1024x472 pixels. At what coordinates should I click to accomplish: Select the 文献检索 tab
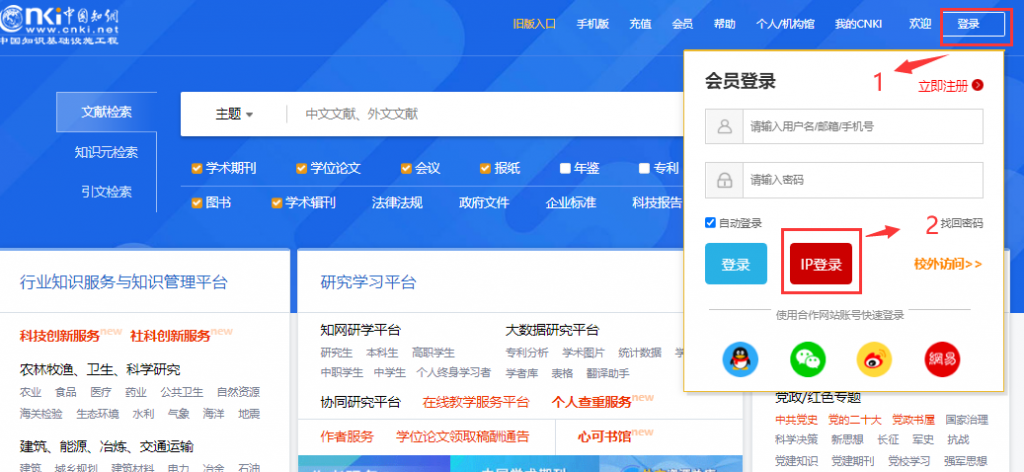pos(106,112)
